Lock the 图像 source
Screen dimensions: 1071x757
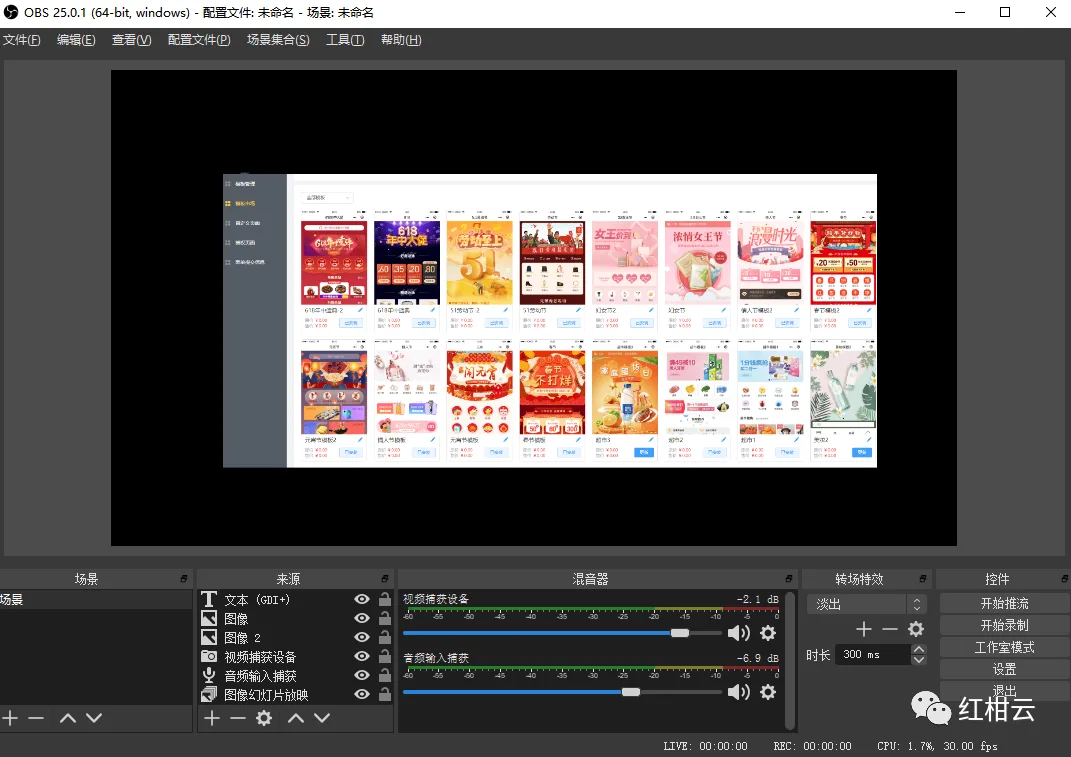point(385,618)
